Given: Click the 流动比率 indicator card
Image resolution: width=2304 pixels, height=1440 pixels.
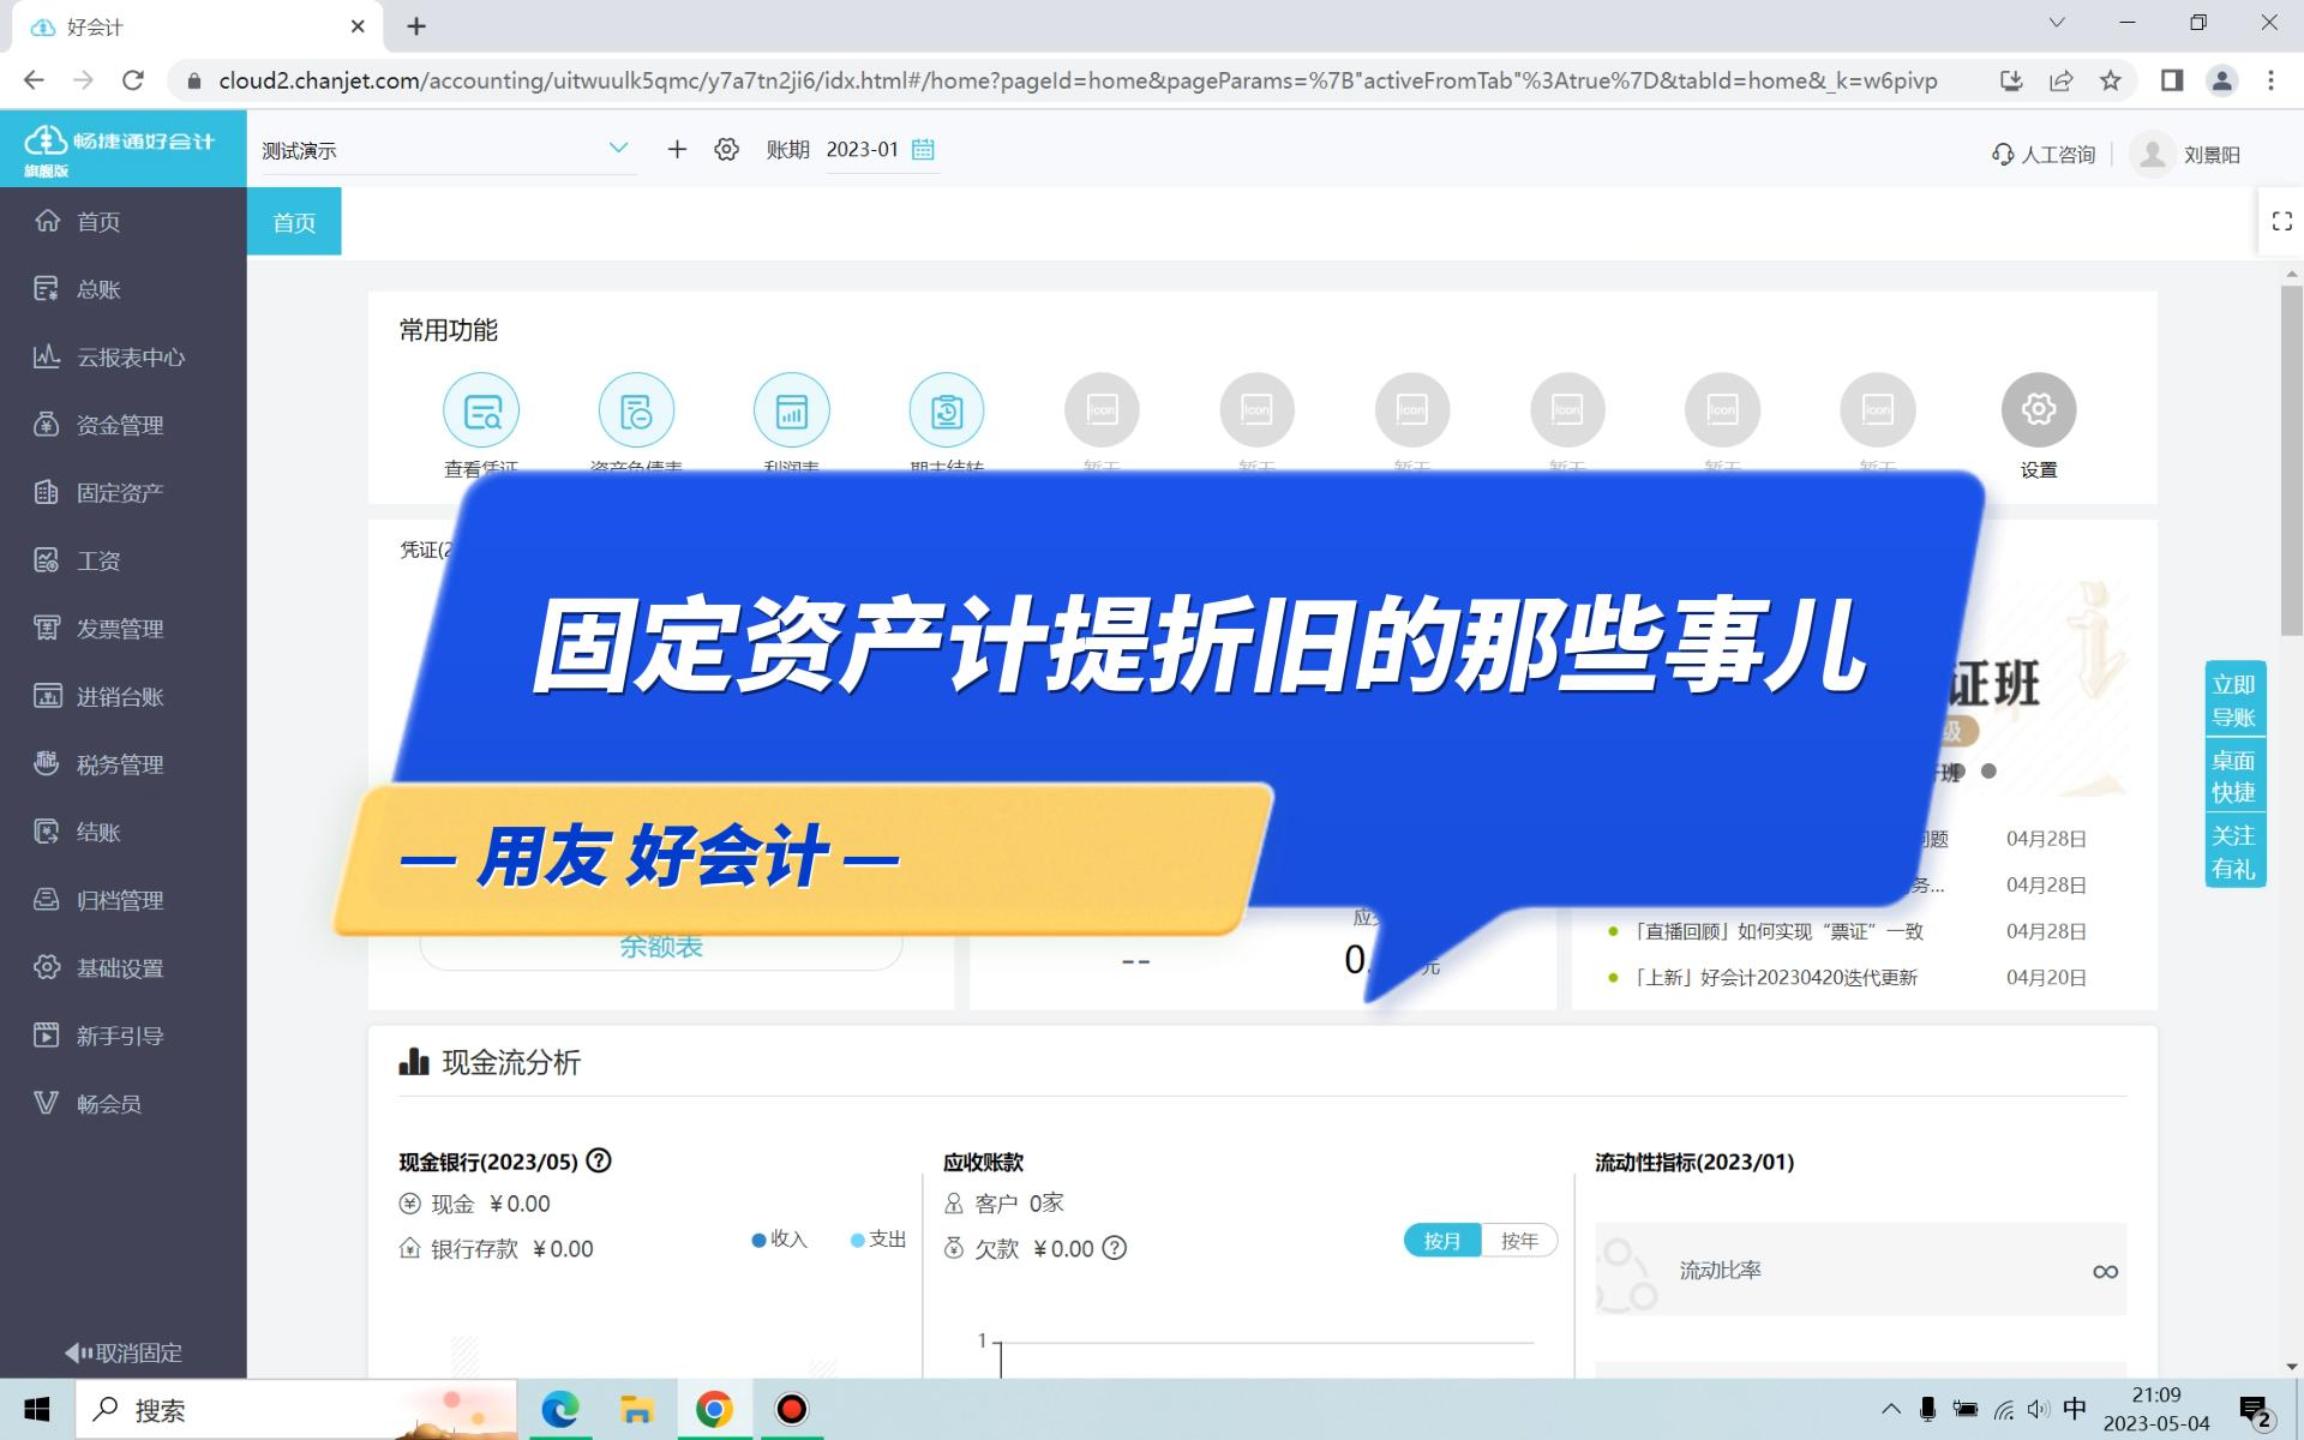Looking at the screenshot, I should (x=1860, y=1270).
